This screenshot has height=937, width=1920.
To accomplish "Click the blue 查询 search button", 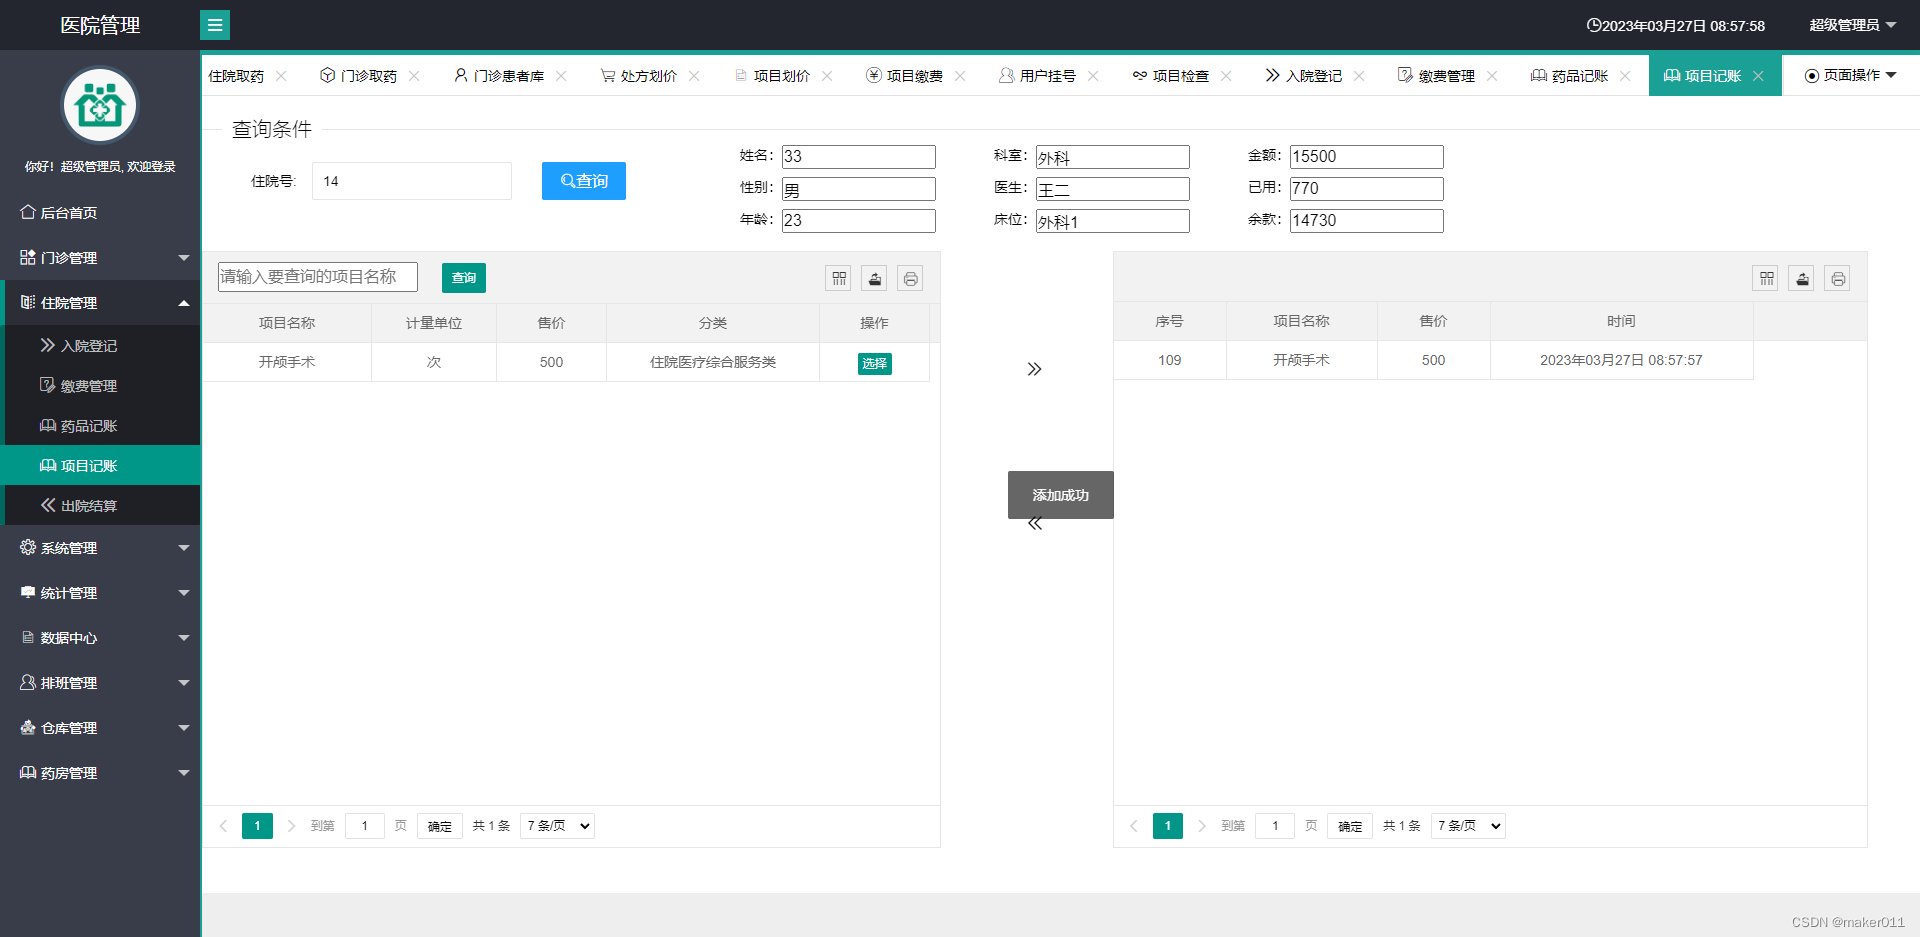I will (x=584, y=181).
